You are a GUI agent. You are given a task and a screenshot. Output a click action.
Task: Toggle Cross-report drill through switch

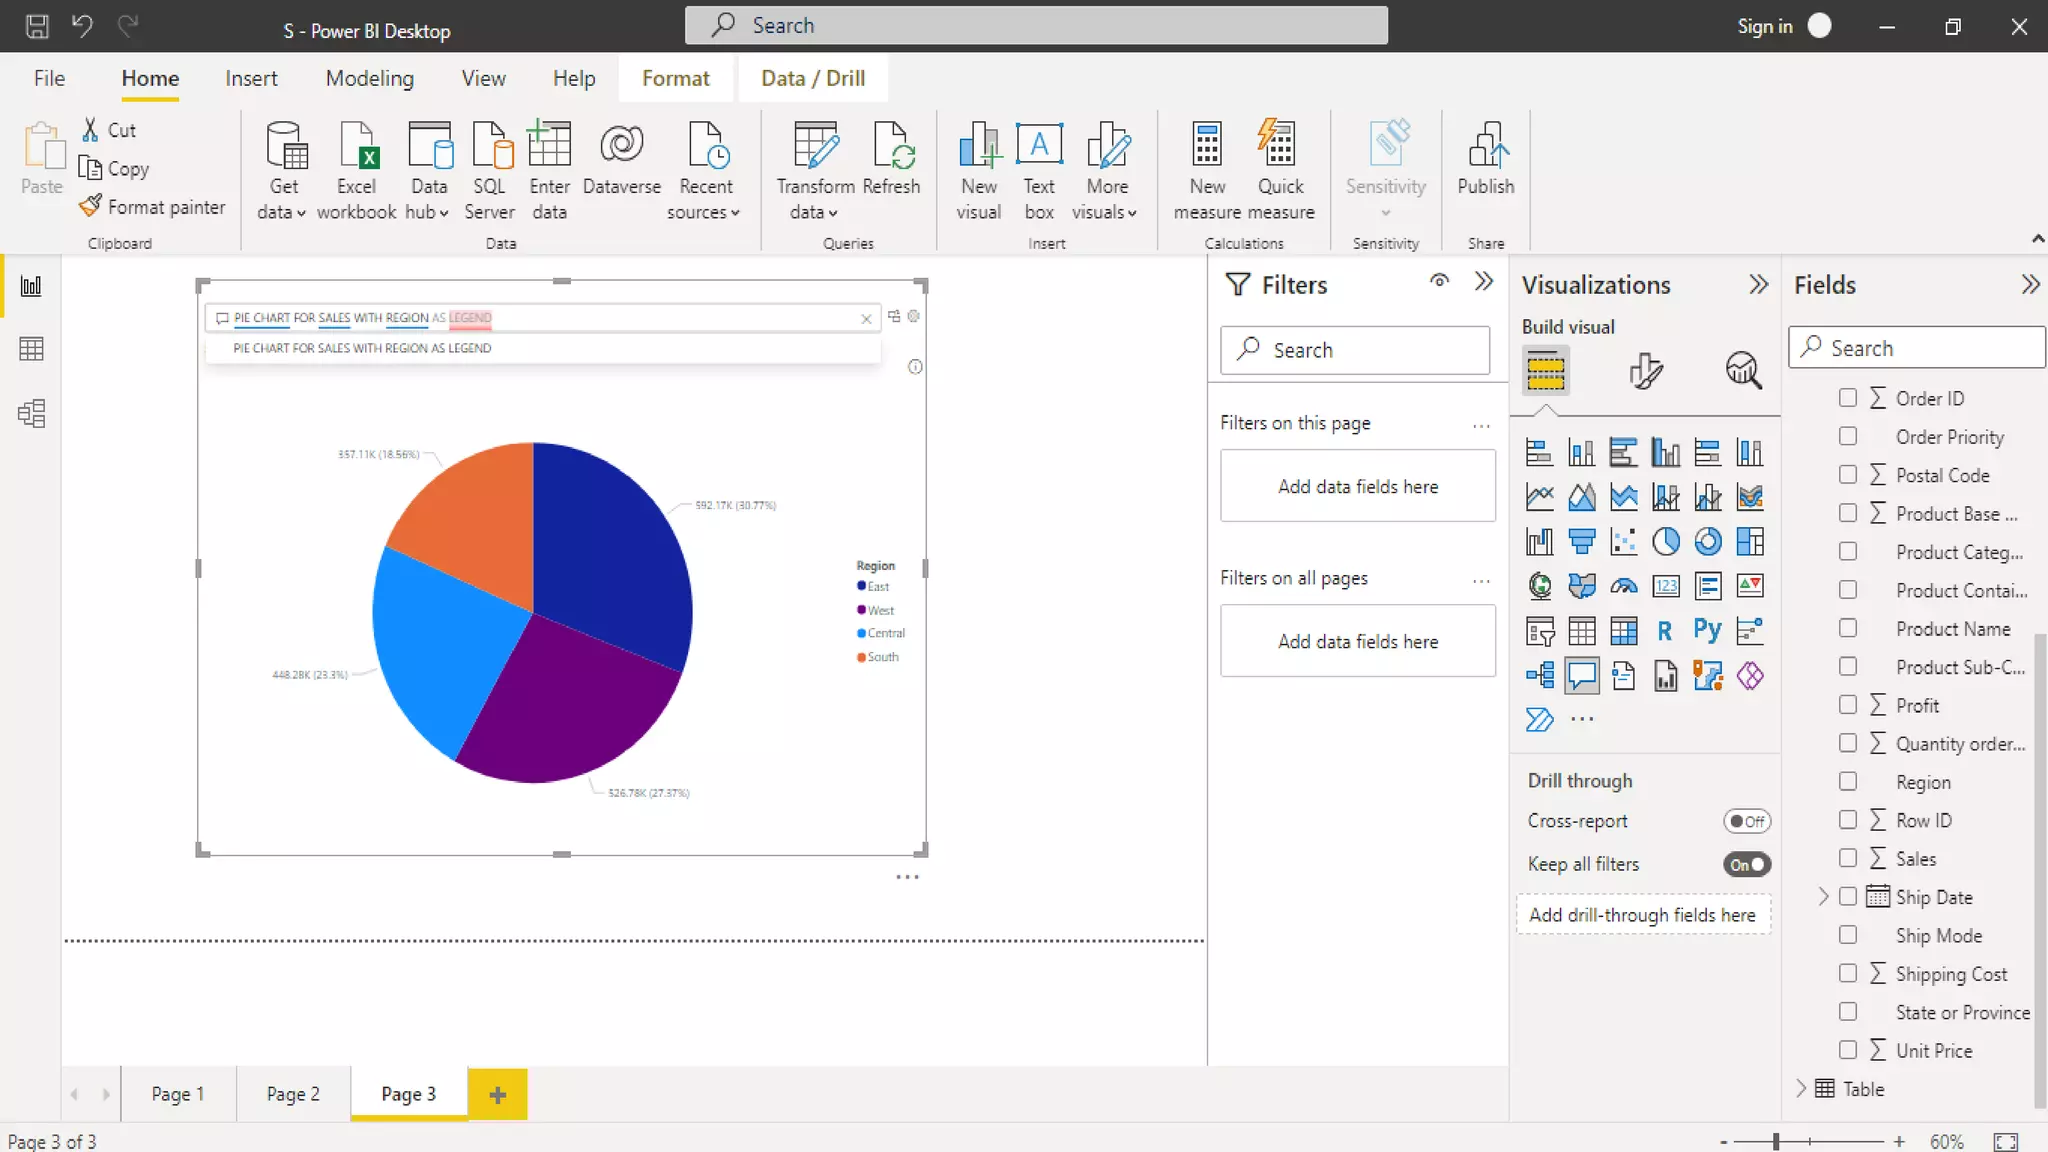(1746, 821)
